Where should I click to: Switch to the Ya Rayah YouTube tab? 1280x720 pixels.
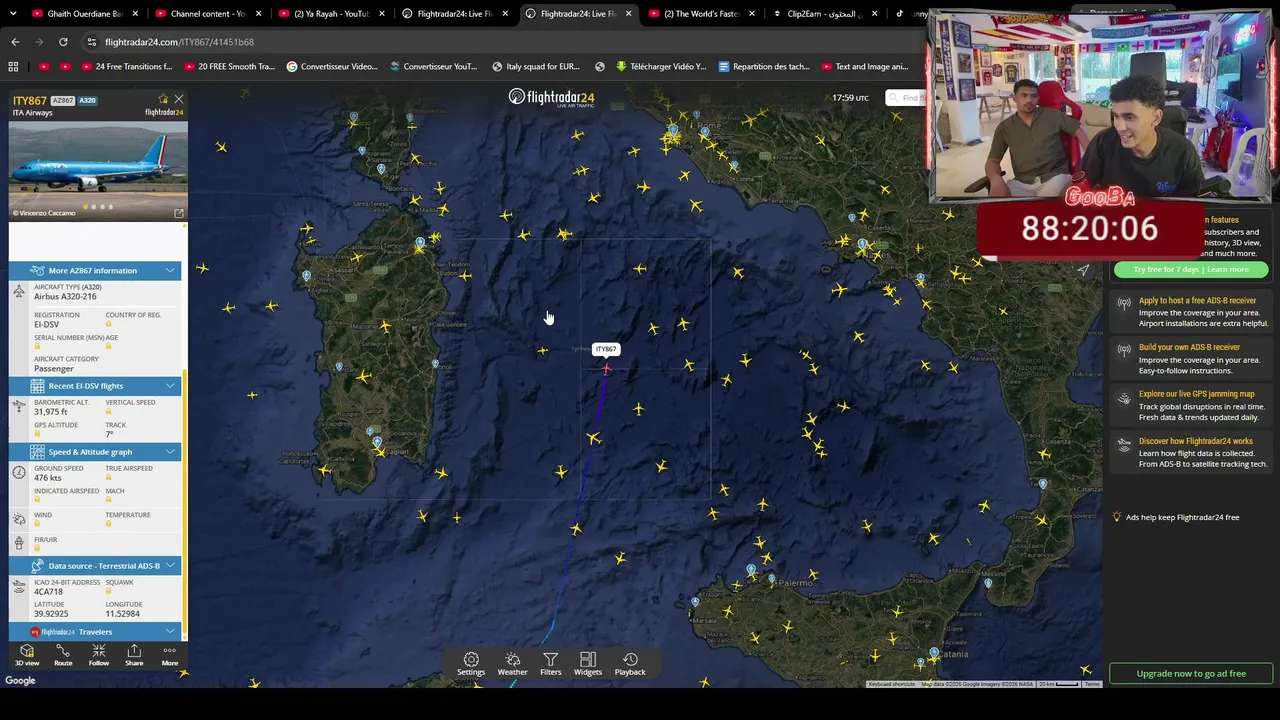click(x=331, y=14)
